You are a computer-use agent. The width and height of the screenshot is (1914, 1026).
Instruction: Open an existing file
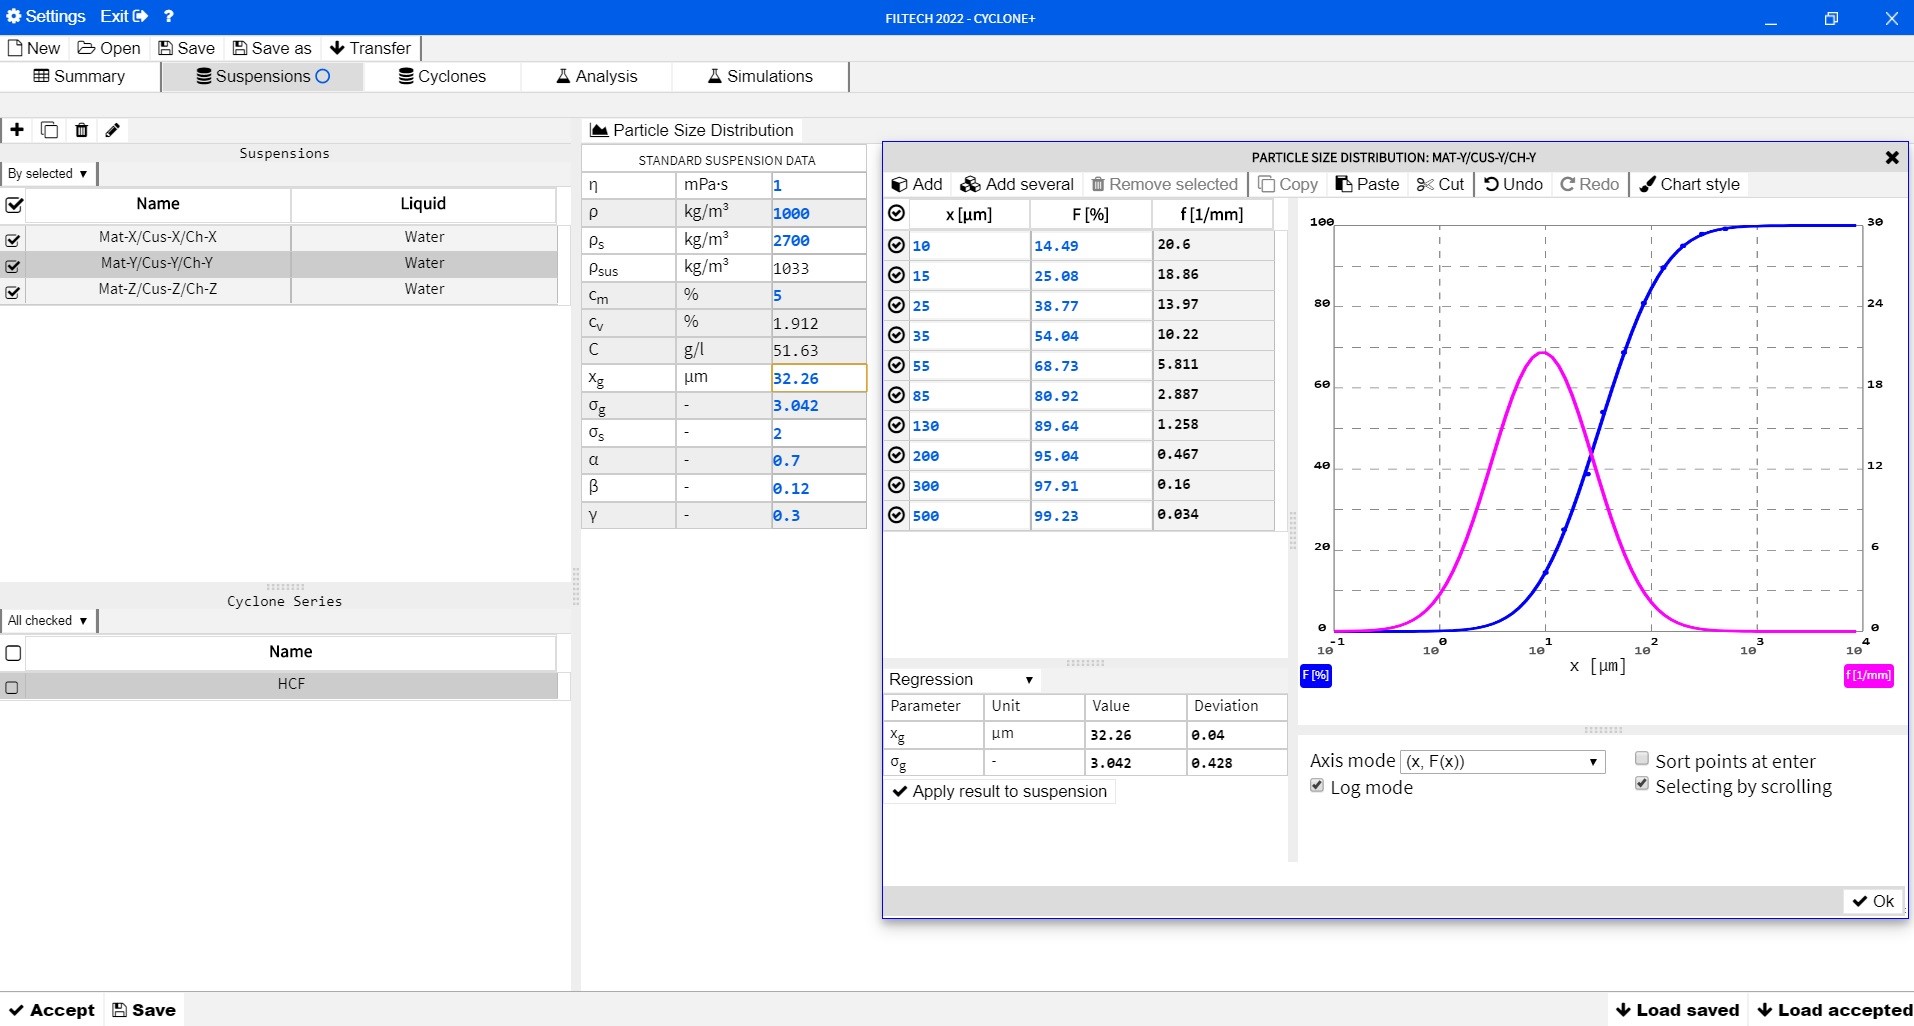click(109, 48)
